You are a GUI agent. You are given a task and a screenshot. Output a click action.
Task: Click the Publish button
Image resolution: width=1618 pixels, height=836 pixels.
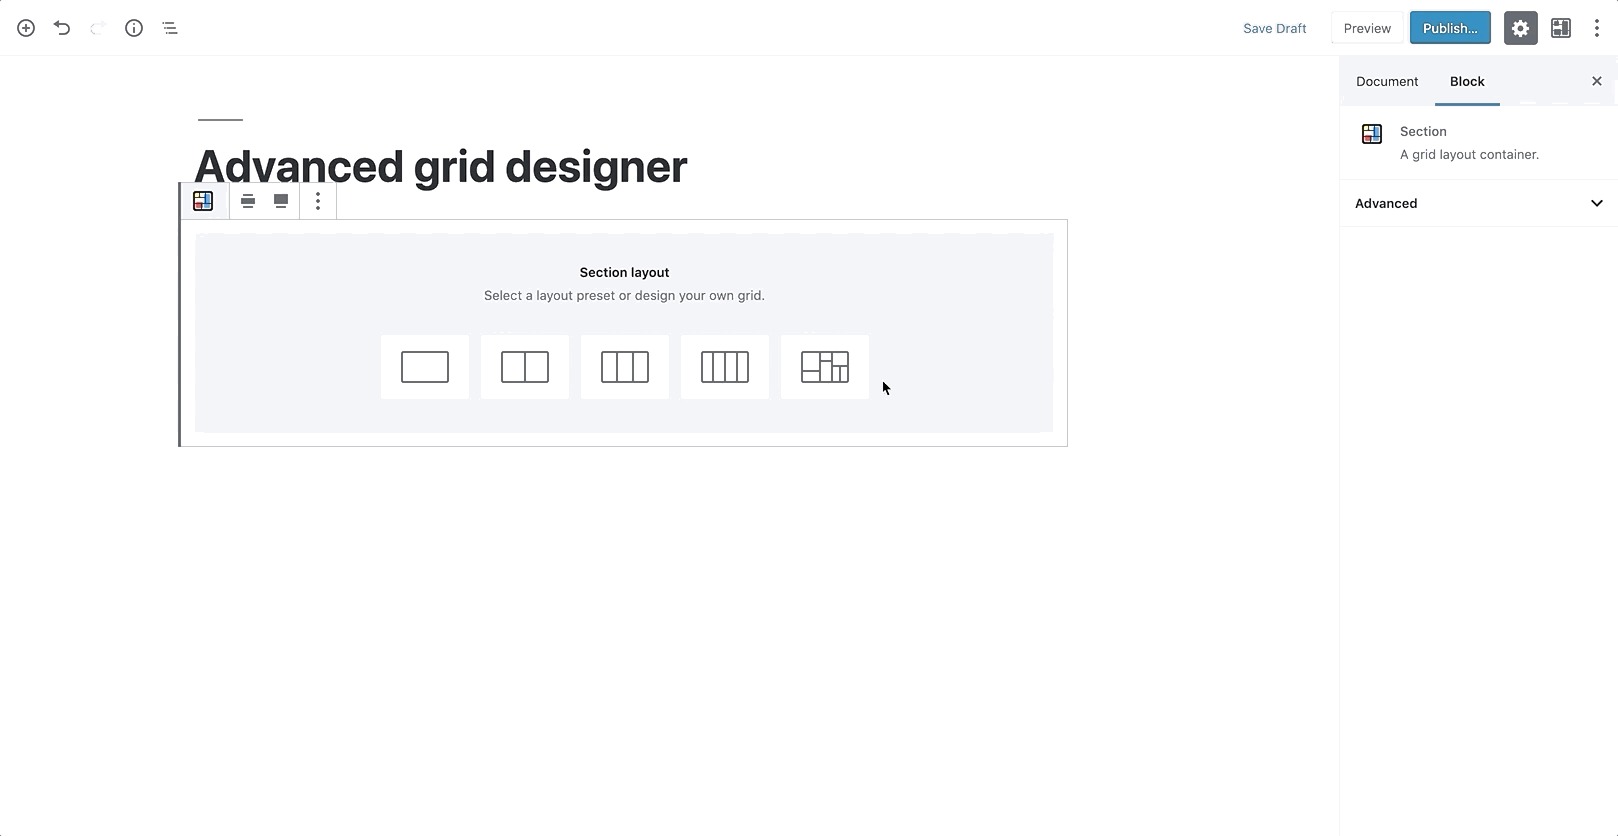pyautogui.click(x=1450, y=28)
